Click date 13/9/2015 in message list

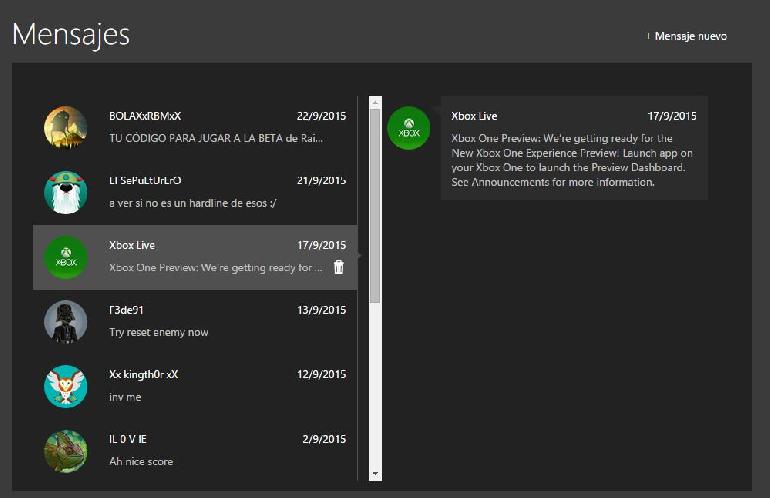coord(321,310)
